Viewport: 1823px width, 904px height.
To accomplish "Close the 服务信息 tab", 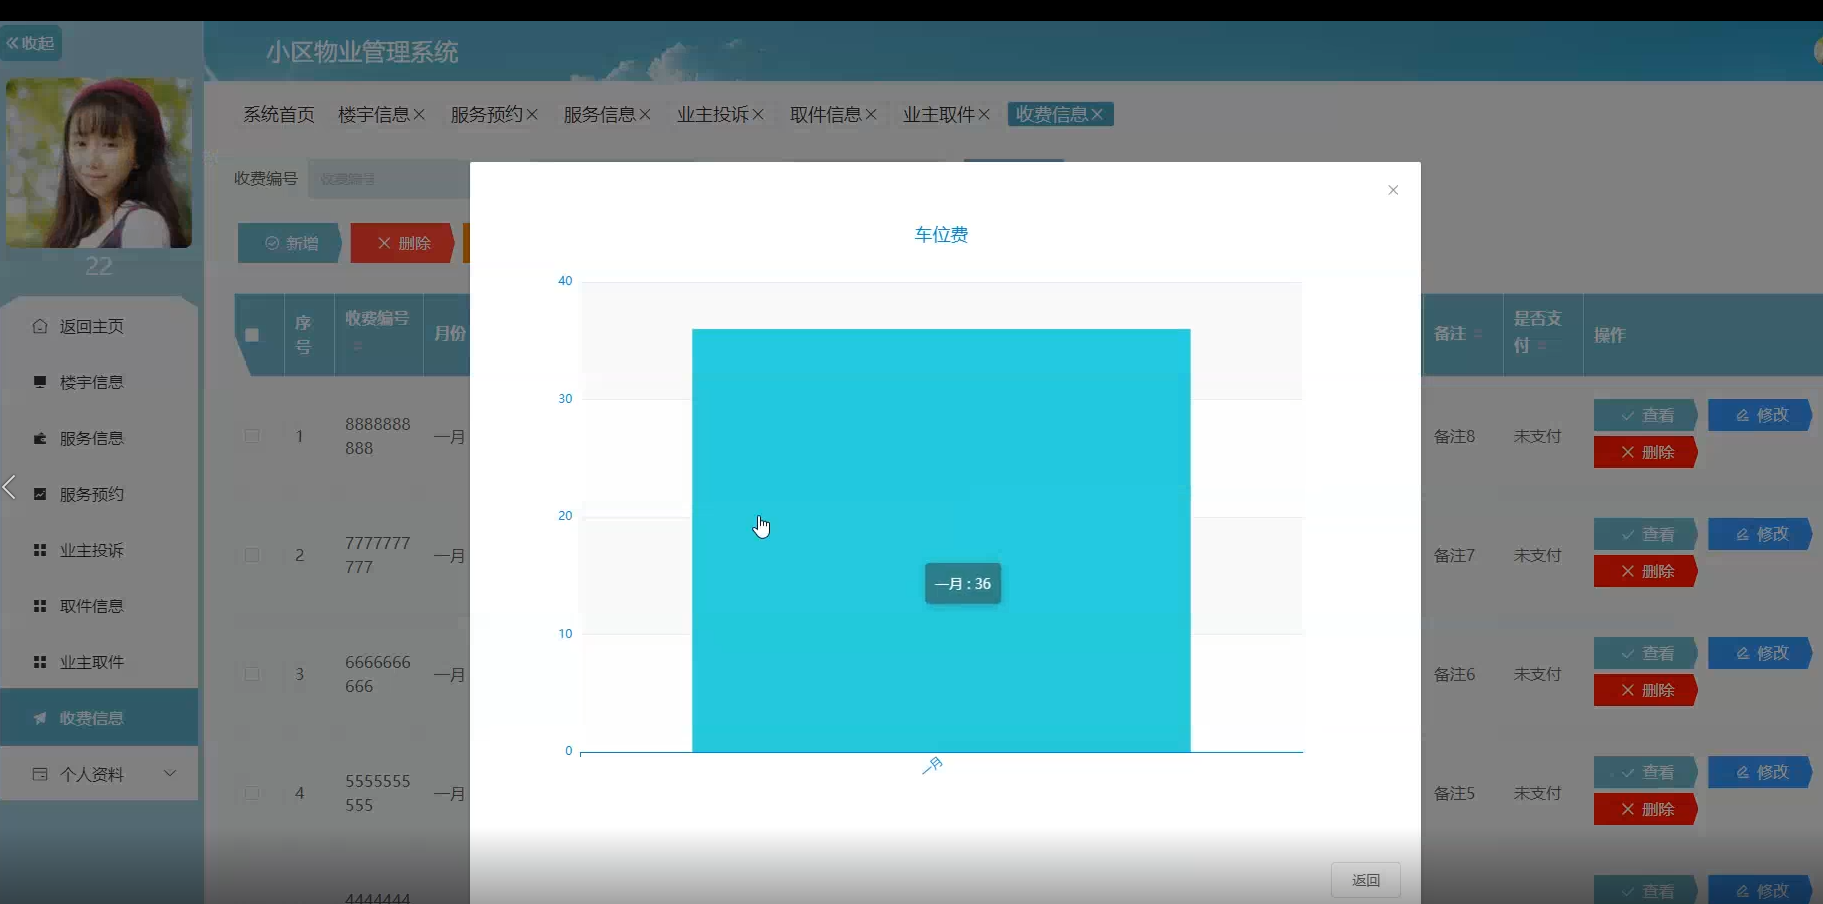I will click(645, 115).
